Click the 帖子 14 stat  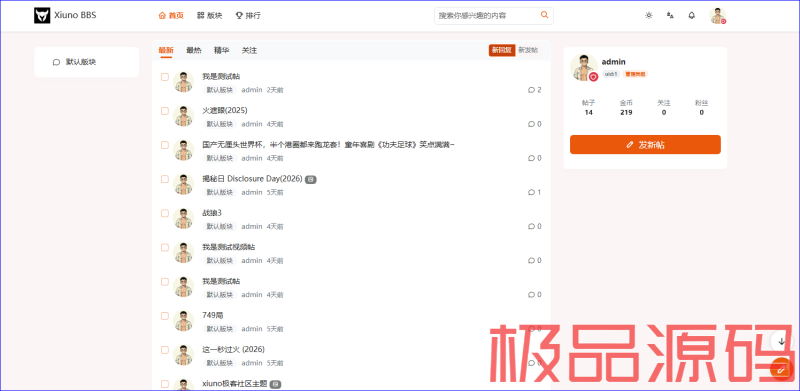coord(589,108)
